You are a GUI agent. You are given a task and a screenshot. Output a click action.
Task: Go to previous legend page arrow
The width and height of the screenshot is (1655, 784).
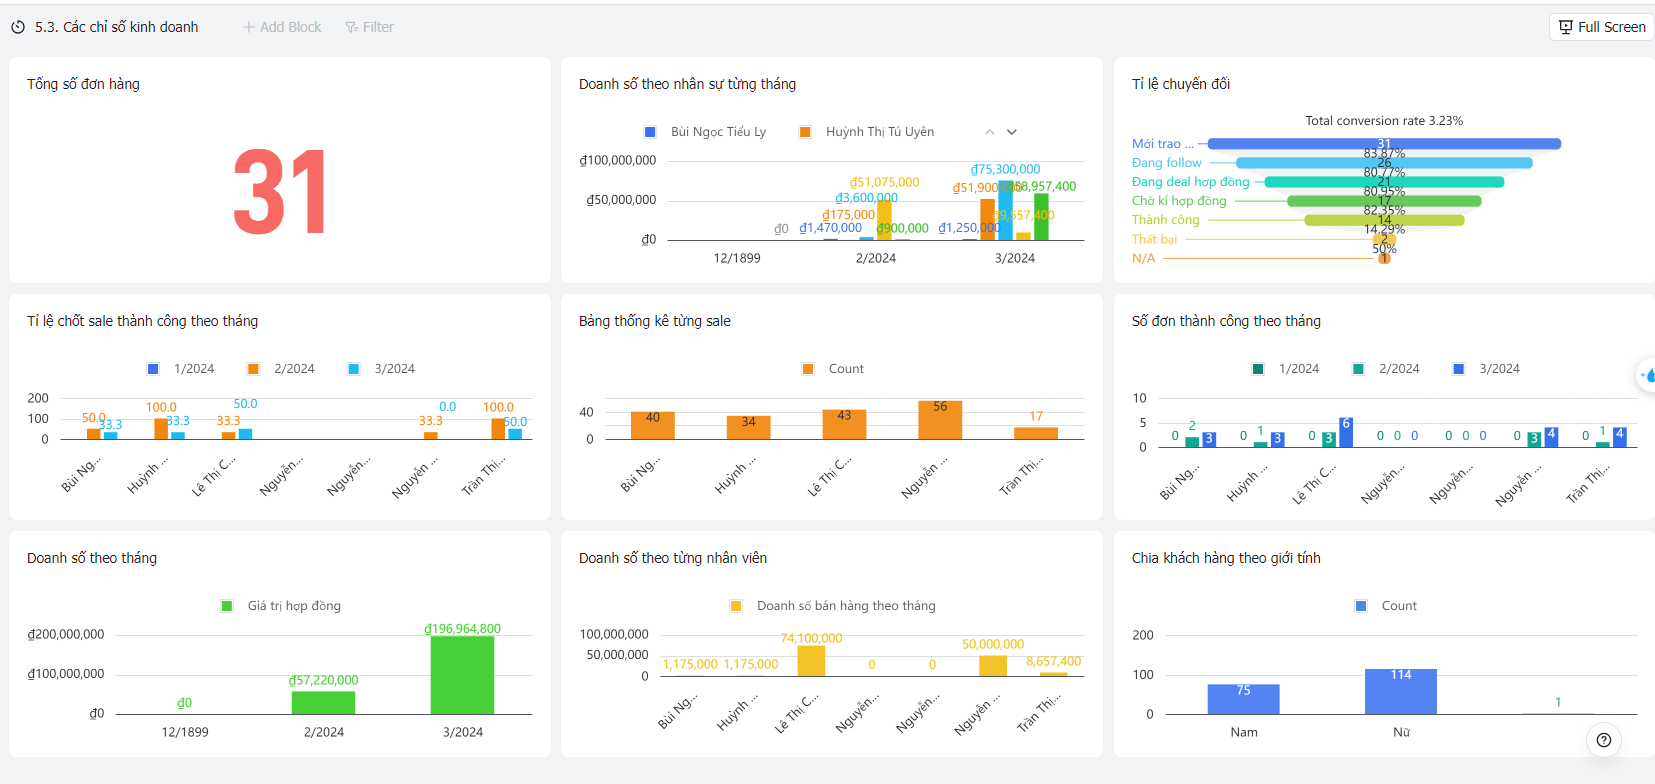tap(989, 132)
